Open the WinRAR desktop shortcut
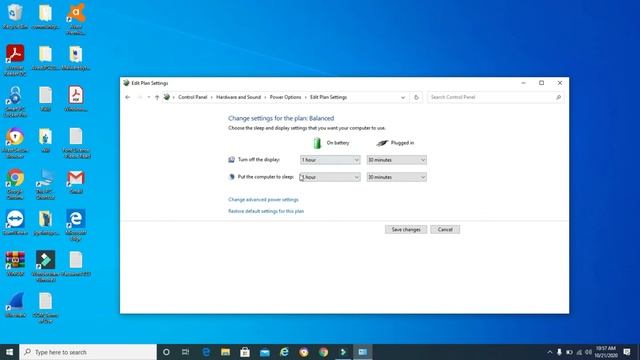Screen dimensions: 640x360 [x=15, y=264]
